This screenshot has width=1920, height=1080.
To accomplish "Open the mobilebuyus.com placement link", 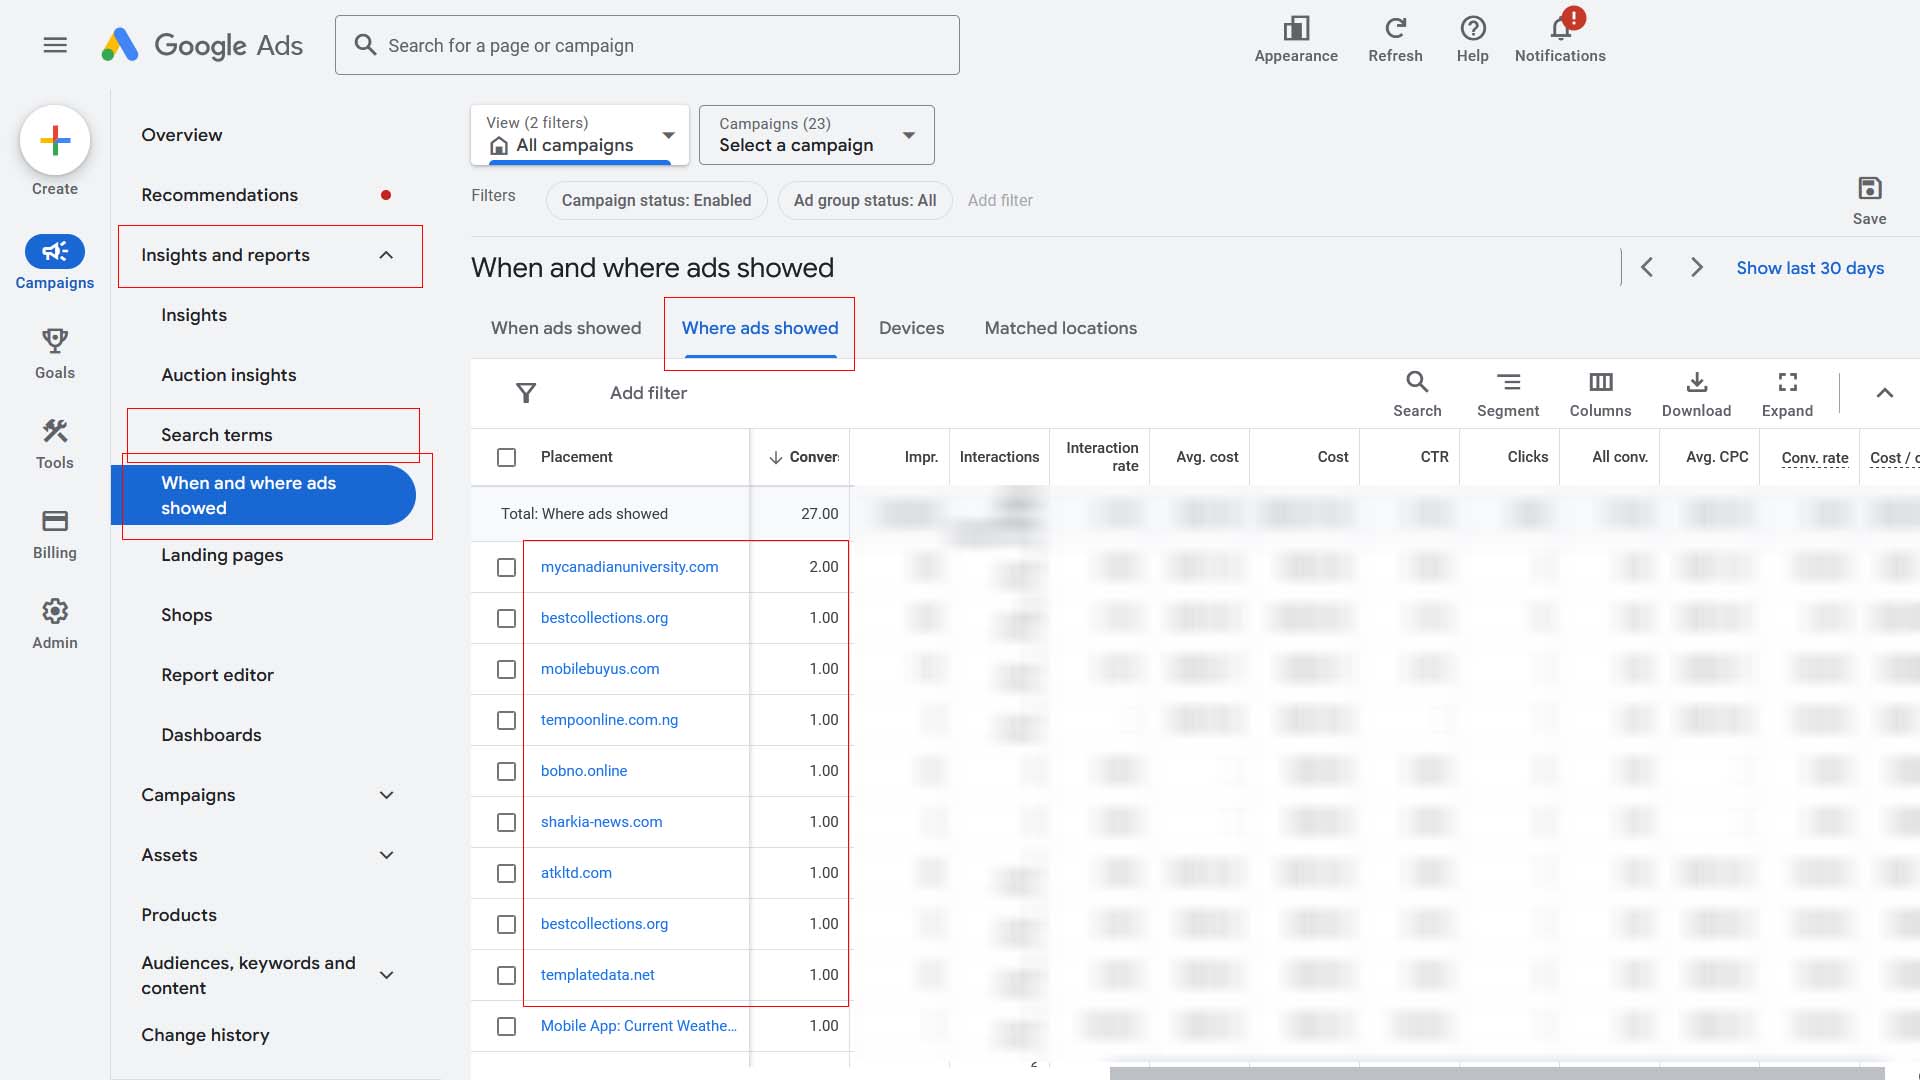I will (600, 669).
